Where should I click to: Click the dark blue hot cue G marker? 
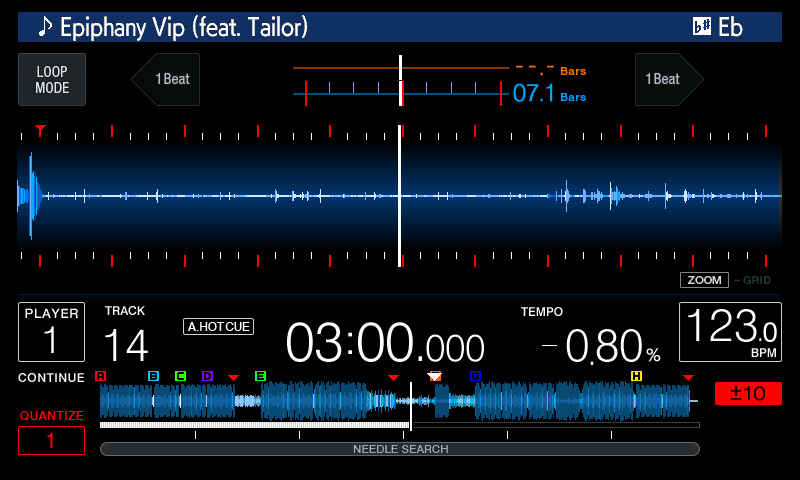coord(475,376)
